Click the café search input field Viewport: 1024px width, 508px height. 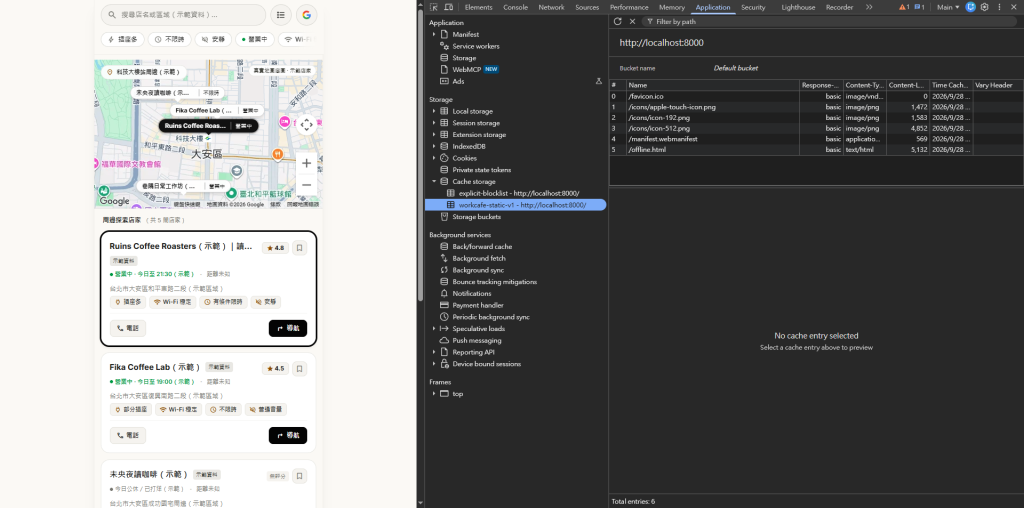click(184, 14)
